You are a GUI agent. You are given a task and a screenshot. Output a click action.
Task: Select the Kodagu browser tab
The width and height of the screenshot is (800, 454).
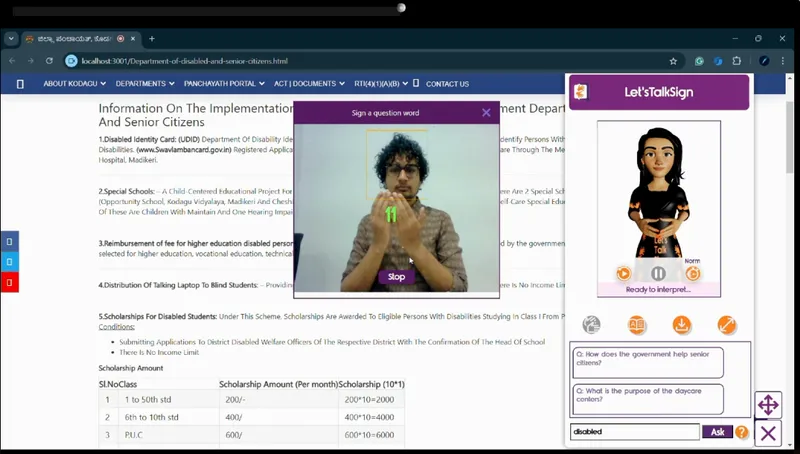pyautogui.click(x=76, y=39)
